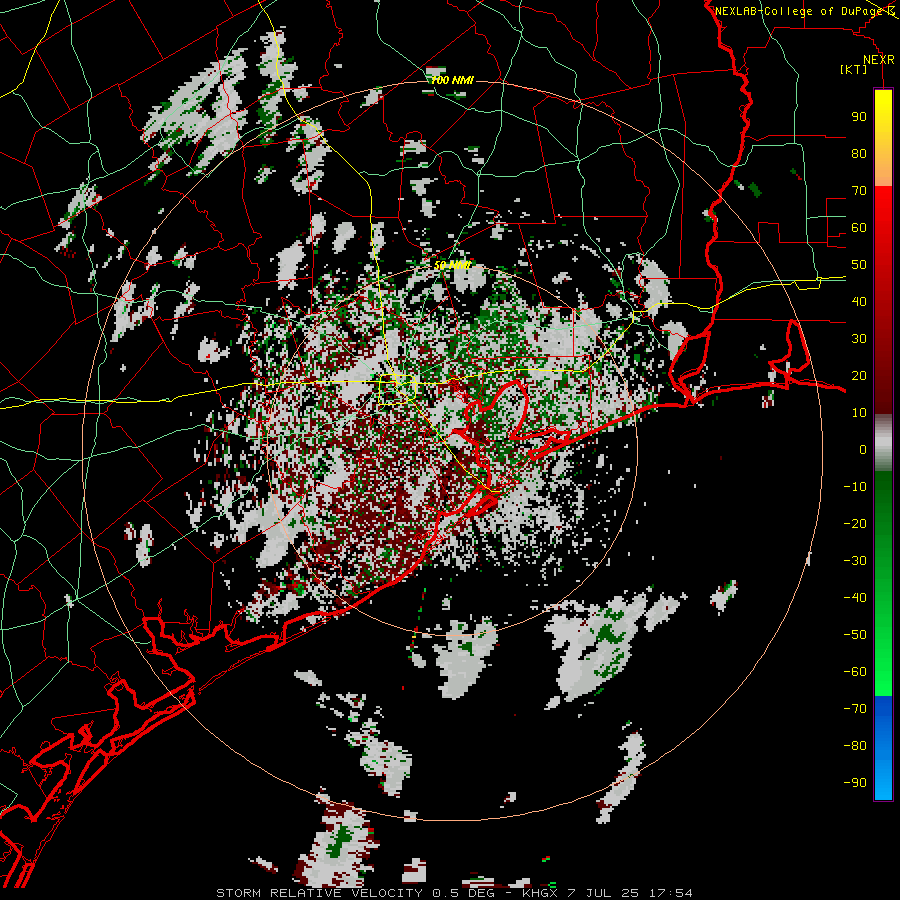
Task: Click the dark blue segment of the color bar
Action: 883,712
